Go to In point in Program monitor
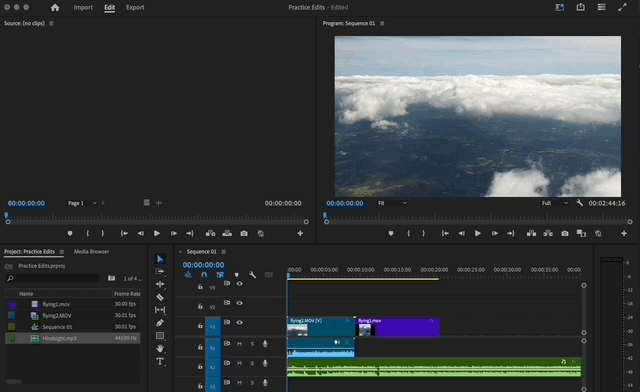The width and height of the screenshot is (640, 392). coord(445,233)
